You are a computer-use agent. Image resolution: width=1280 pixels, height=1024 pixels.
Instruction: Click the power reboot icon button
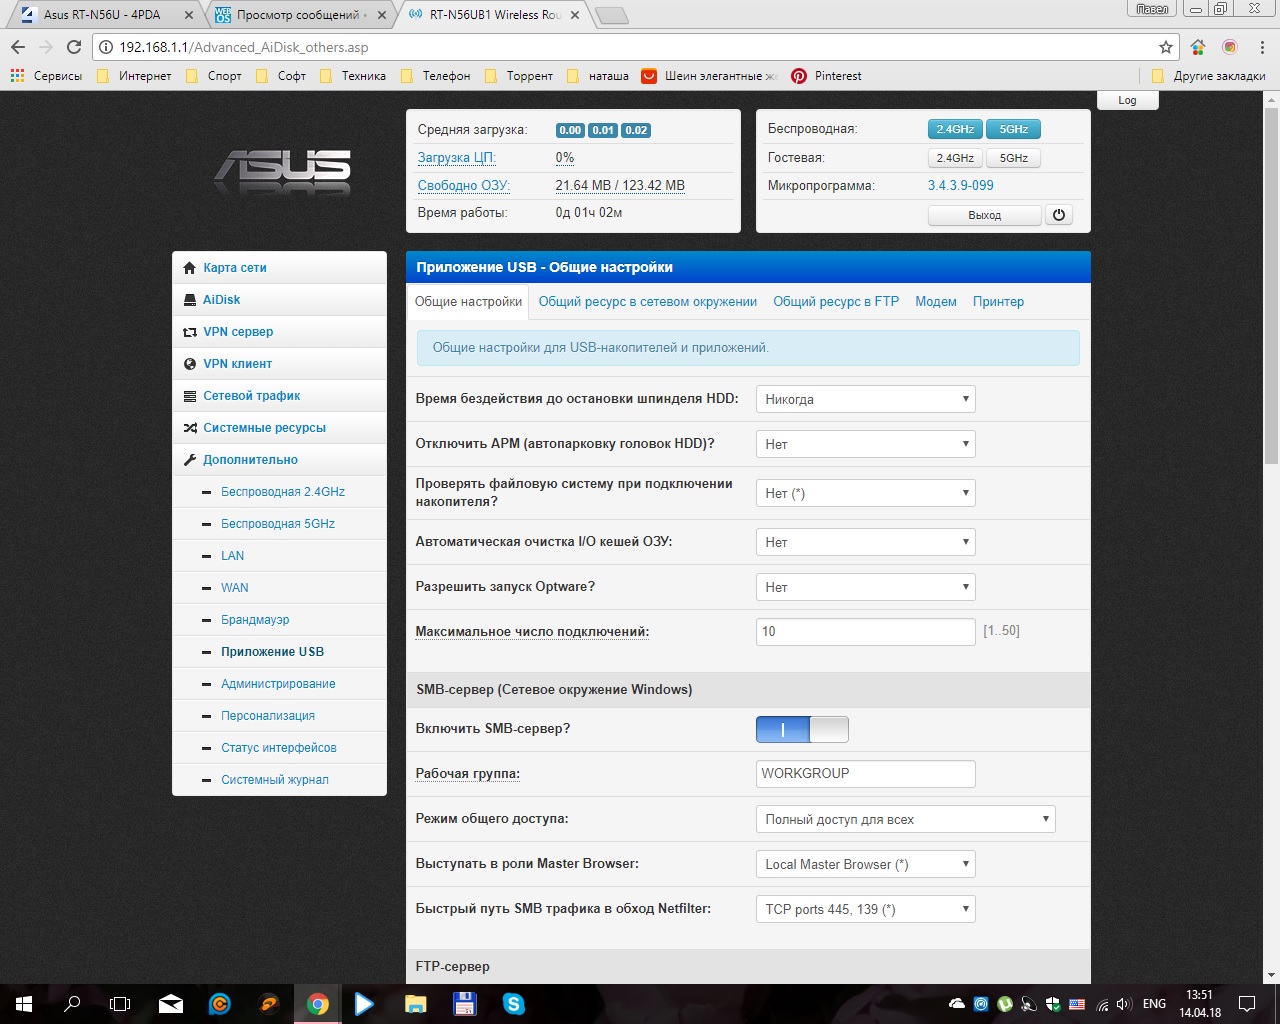pyautogui.click(x=1059, y=215)
